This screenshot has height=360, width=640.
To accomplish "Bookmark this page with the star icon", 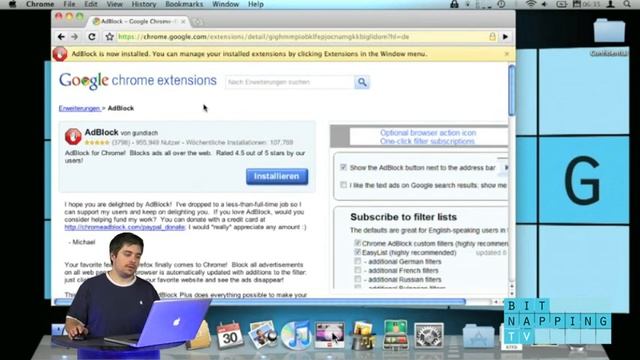I will 109,37.
